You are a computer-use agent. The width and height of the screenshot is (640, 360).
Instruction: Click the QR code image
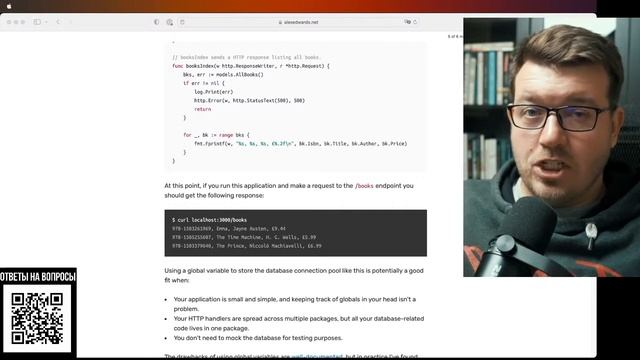click(37, 318)
